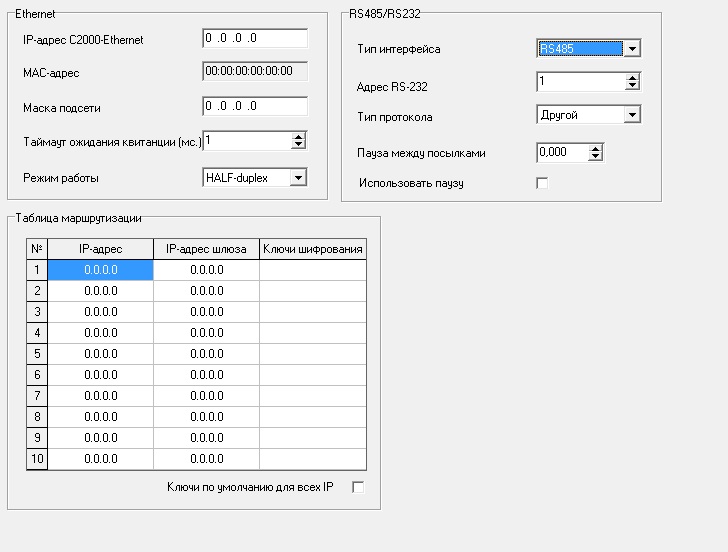The height and width of the screenshot is (552, 728).
Task: Select IP-адрес шлюза cell in row 3
Action: [206, 312]
